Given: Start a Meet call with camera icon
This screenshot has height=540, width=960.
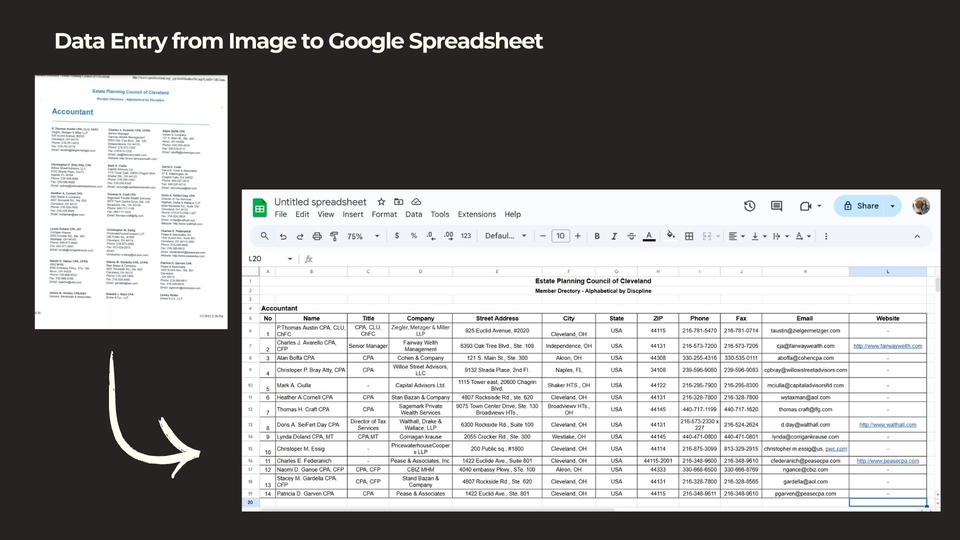Looking at the screenshot, I should (806, 206).
